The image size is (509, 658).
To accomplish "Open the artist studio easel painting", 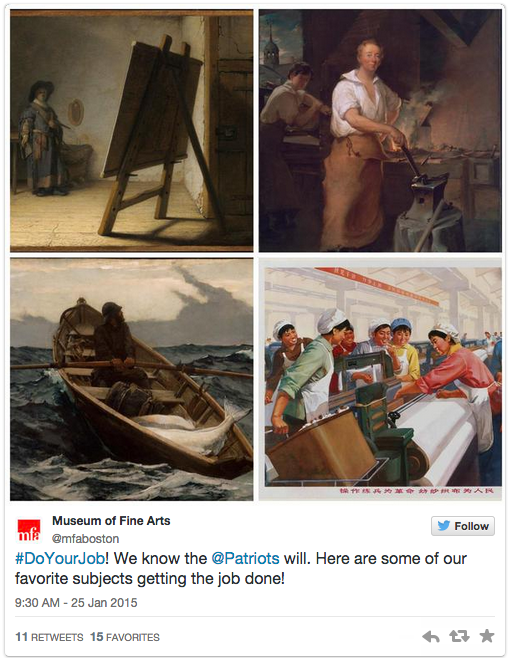I will 132,131.
